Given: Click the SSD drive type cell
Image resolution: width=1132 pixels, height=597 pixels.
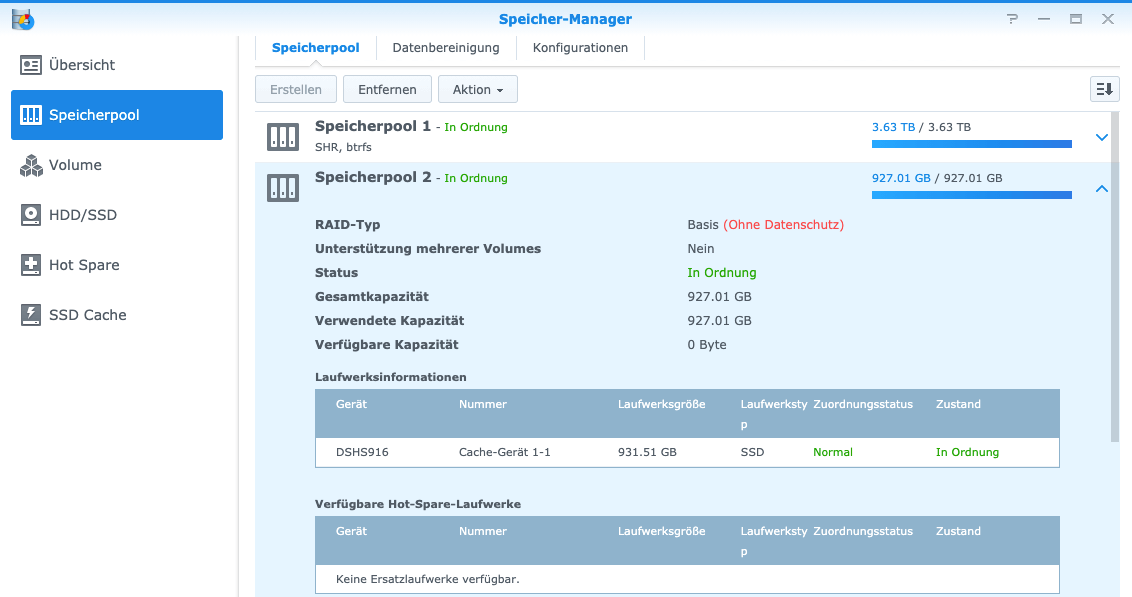Looking at the screenshot, I should [752, 453].
